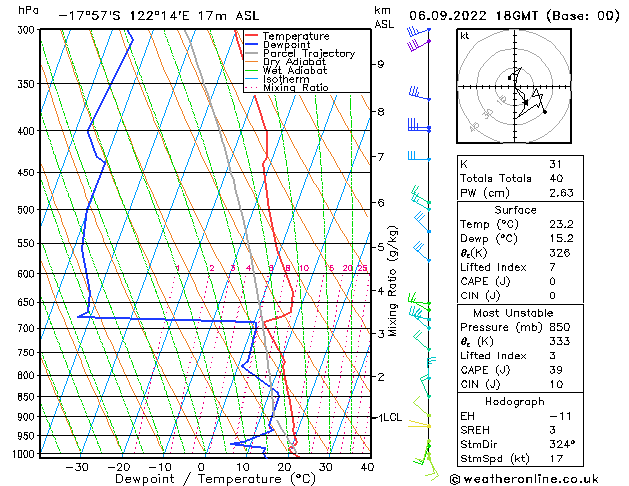Click the '0' temperature axis label

[x=201, y=467]
